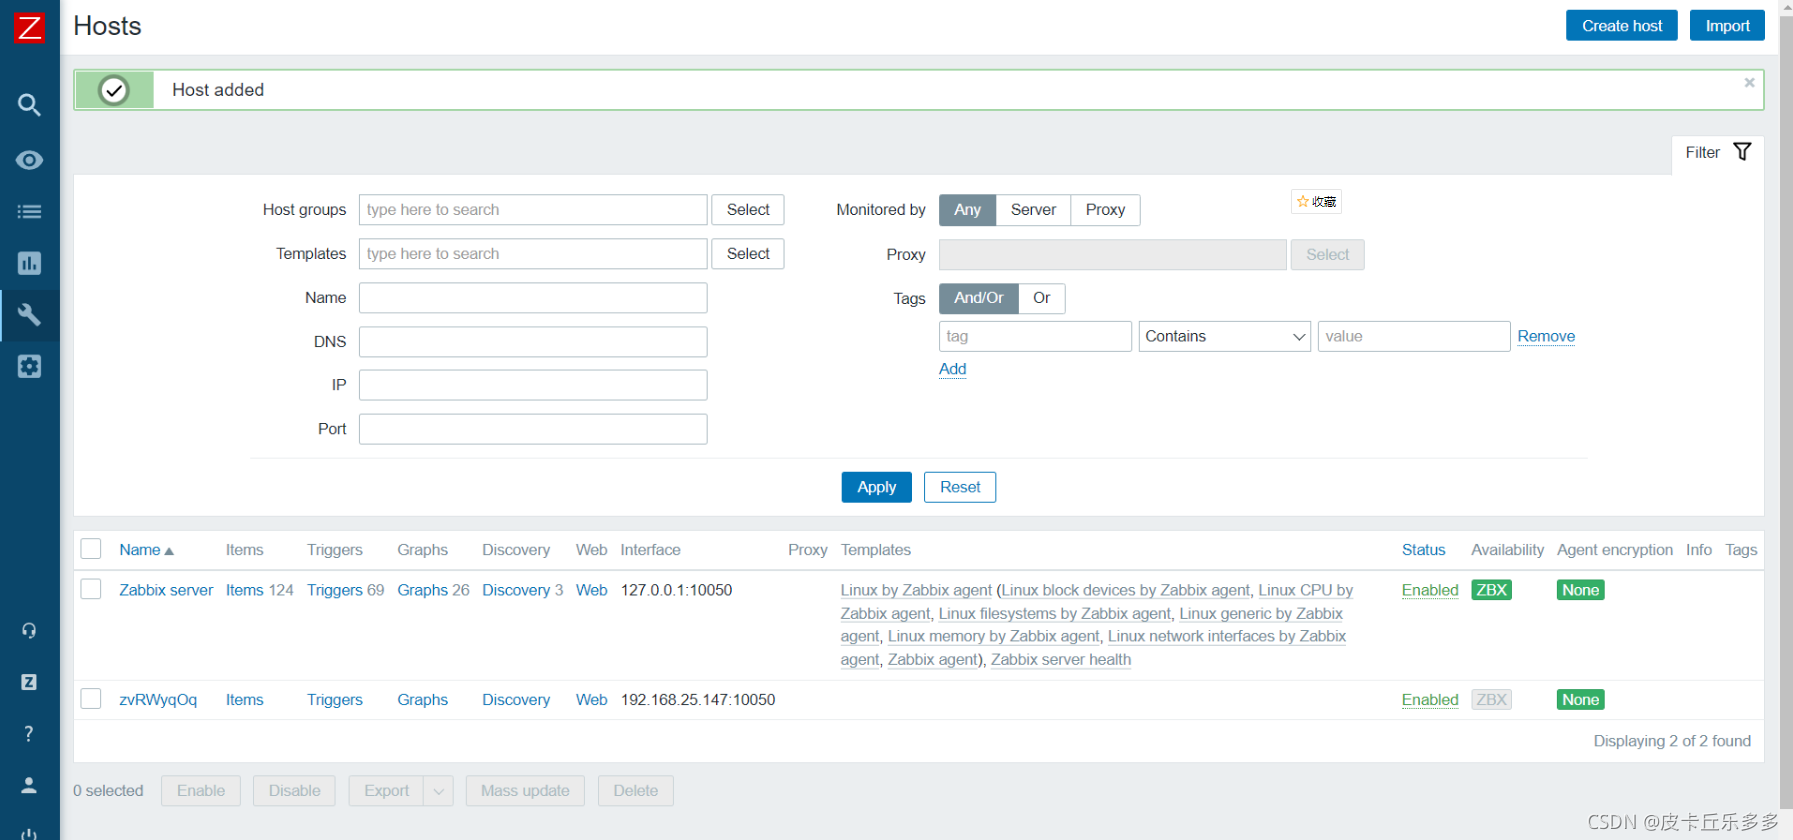
Task: Sort hosts by Status column
Action: click(1423, 550)
